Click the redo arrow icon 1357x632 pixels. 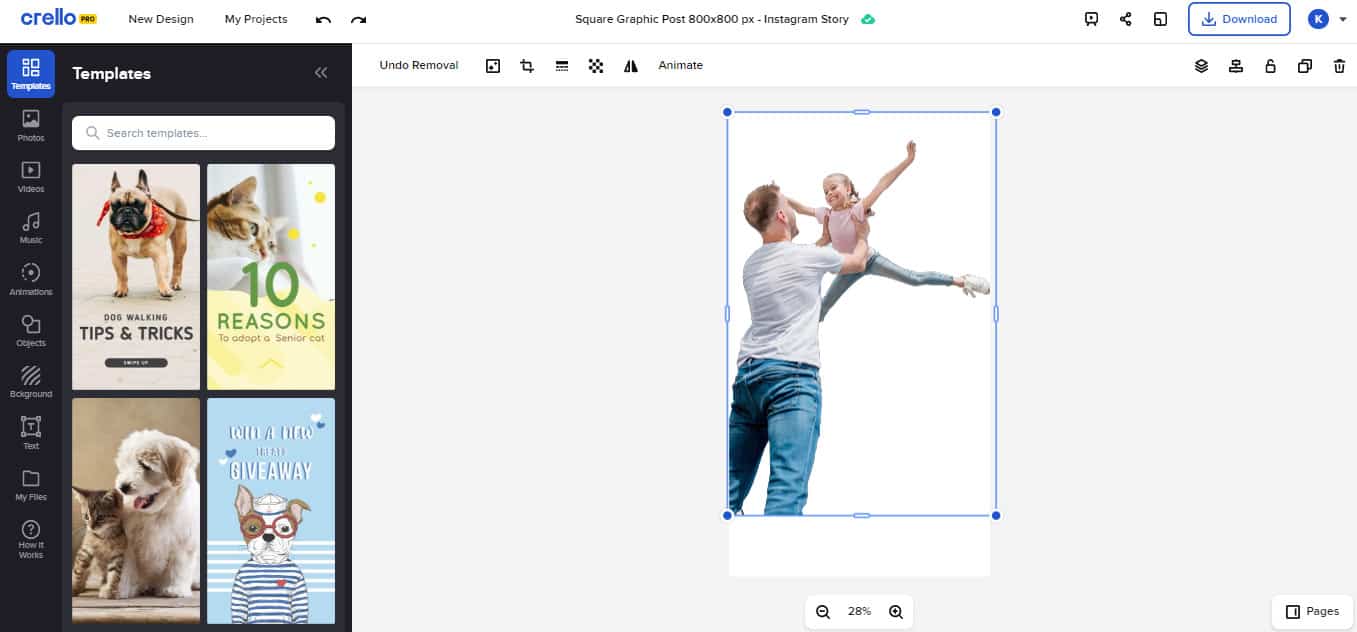(x=358, y=20)
